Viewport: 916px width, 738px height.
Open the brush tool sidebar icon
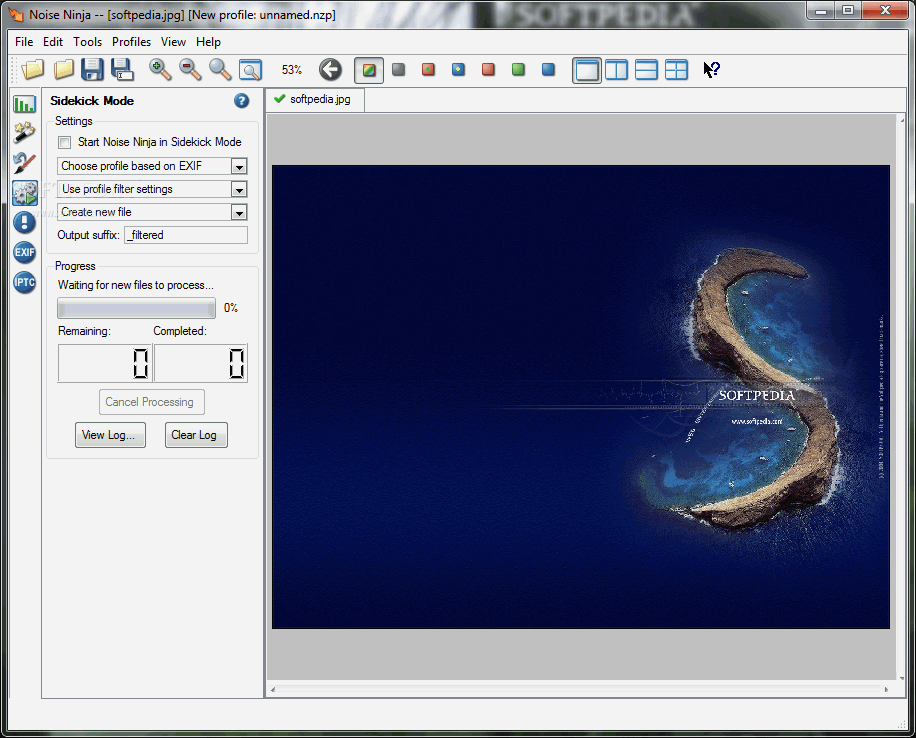click(25, 163)
